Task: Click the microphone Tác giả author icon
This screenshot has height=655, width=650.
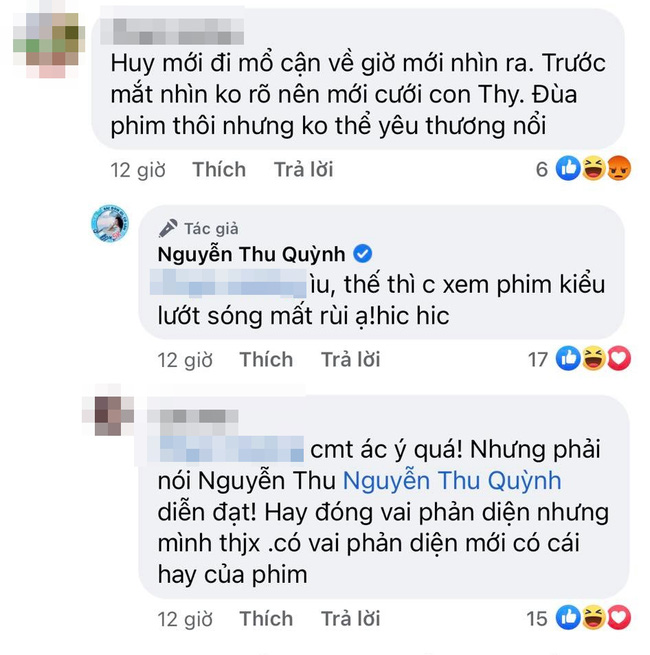Action: click(168, 228)
